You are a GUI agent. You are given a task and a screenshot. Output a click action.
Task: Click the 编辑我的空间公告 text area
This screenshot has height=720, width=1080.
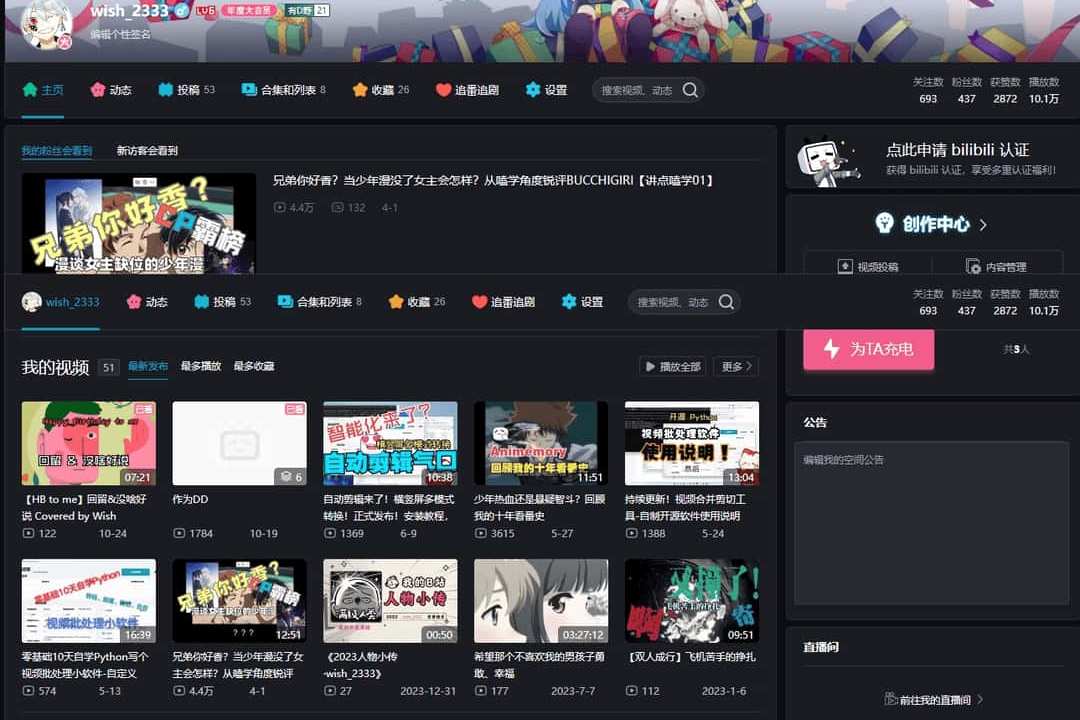click(930, 522)
